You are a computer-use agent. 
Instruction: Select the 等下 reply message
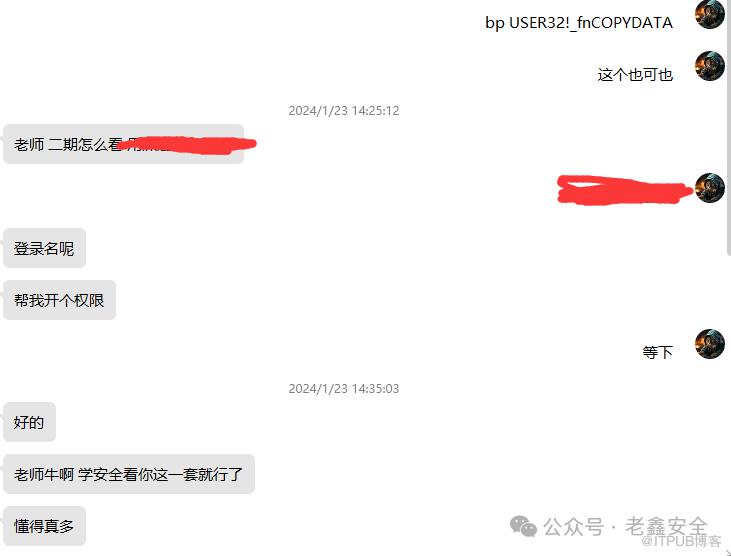point(657,352)
